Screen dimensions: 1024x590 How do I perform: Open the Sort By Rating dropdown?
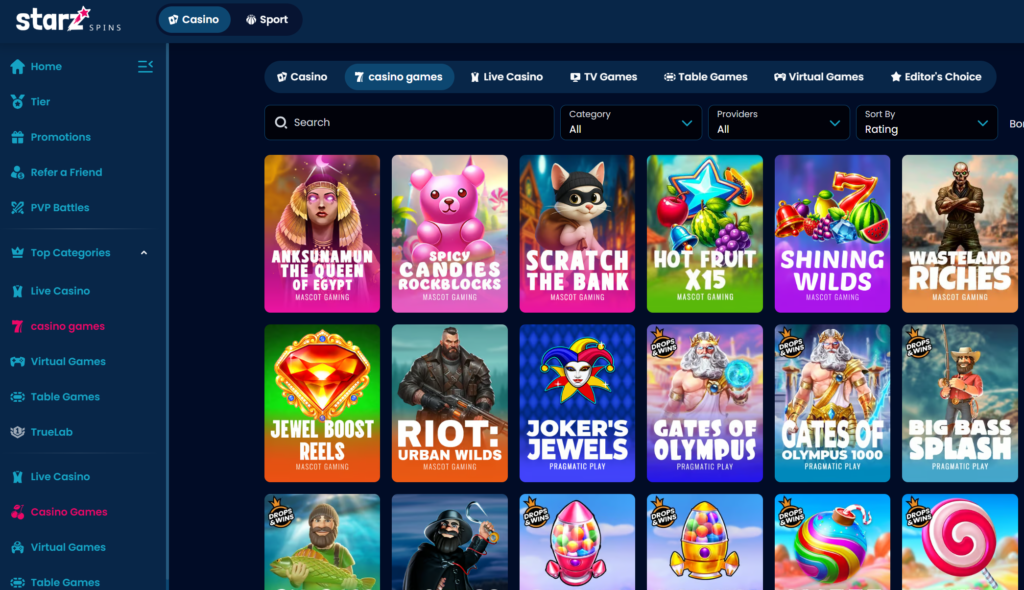[927, 122]
